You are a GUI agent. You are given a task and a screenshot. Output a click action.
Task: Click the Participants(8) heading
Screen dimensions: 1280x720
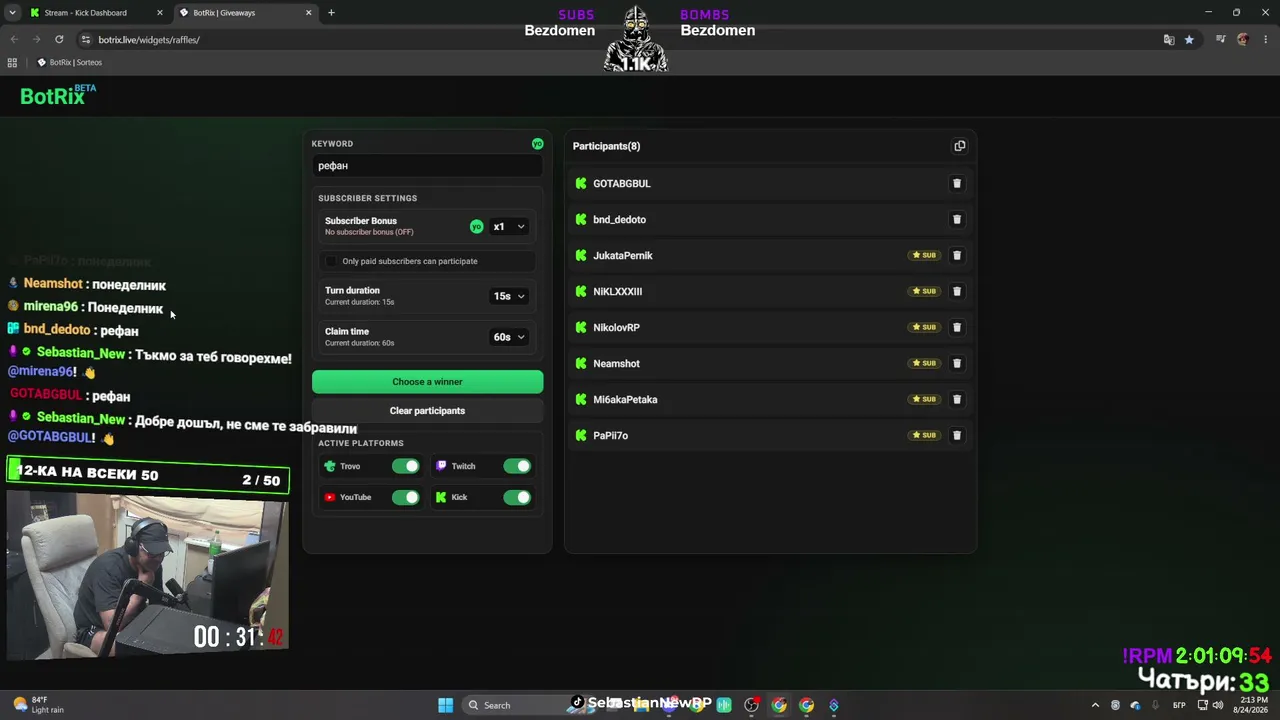point(606,146)
